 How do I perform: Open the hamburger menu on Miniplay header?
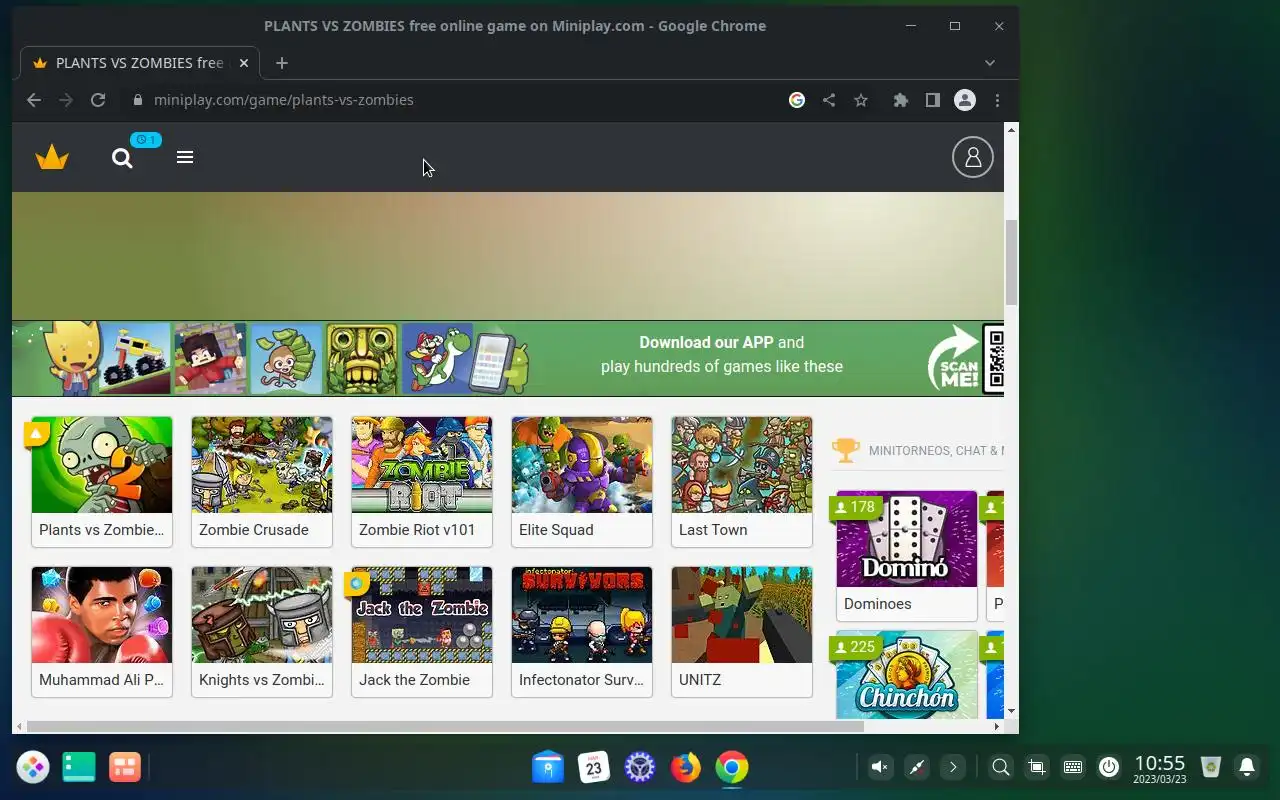point(185,157)
